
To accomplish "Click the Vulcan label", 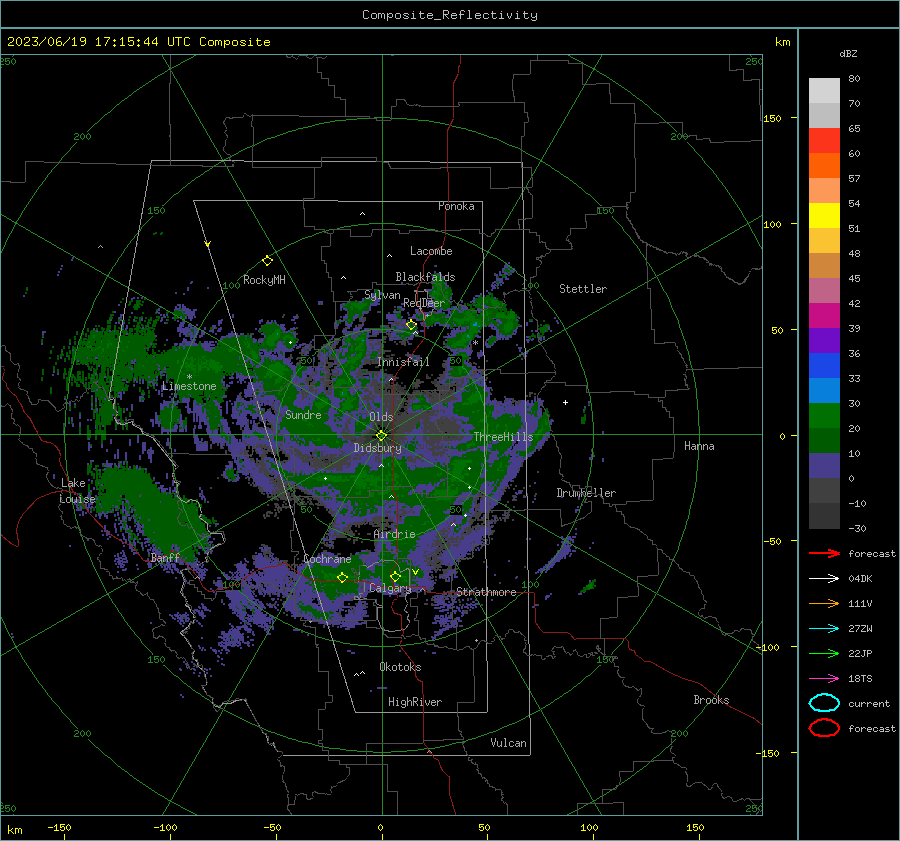I will click(508, 743).
